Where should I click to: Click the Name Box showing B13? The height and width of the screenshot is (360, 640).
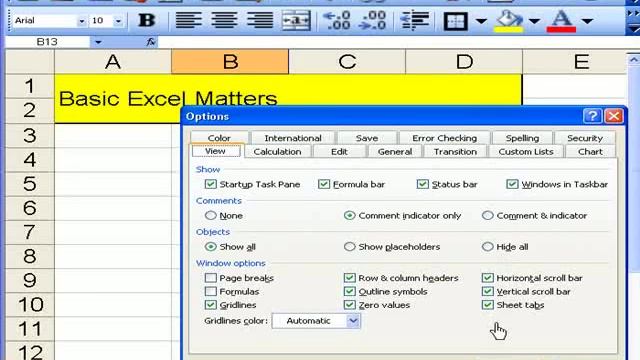pos(47,42)
